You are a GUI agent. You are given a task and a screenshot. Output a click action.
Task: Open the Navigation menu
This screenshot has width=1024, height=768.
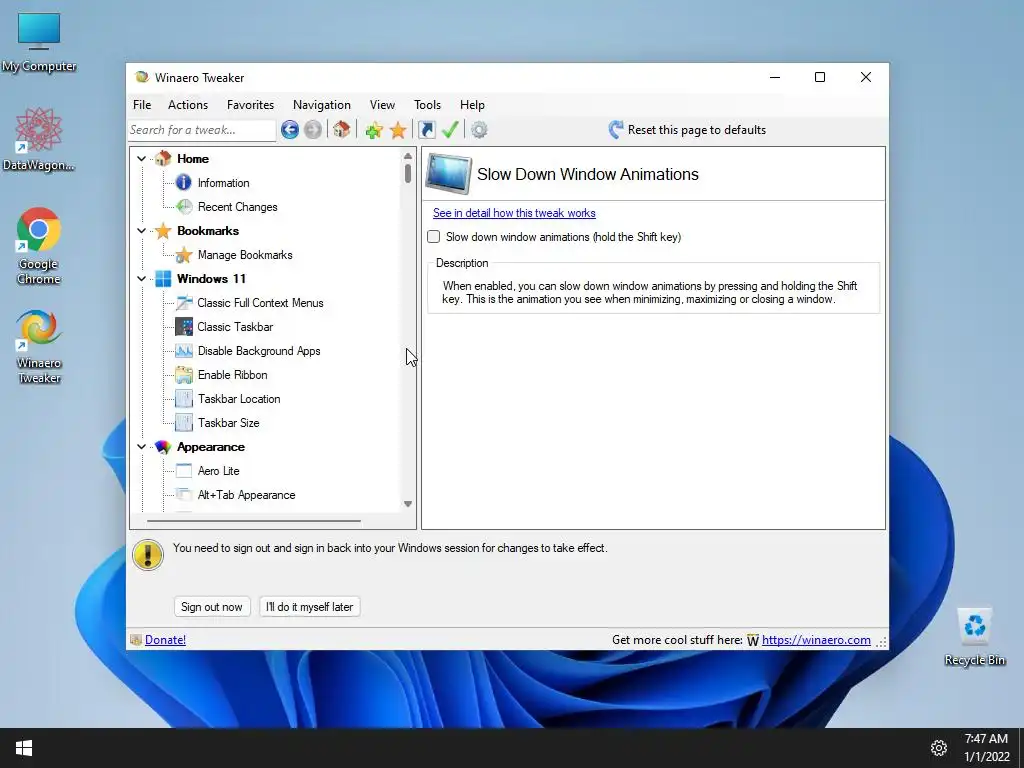tap(321, 104)
